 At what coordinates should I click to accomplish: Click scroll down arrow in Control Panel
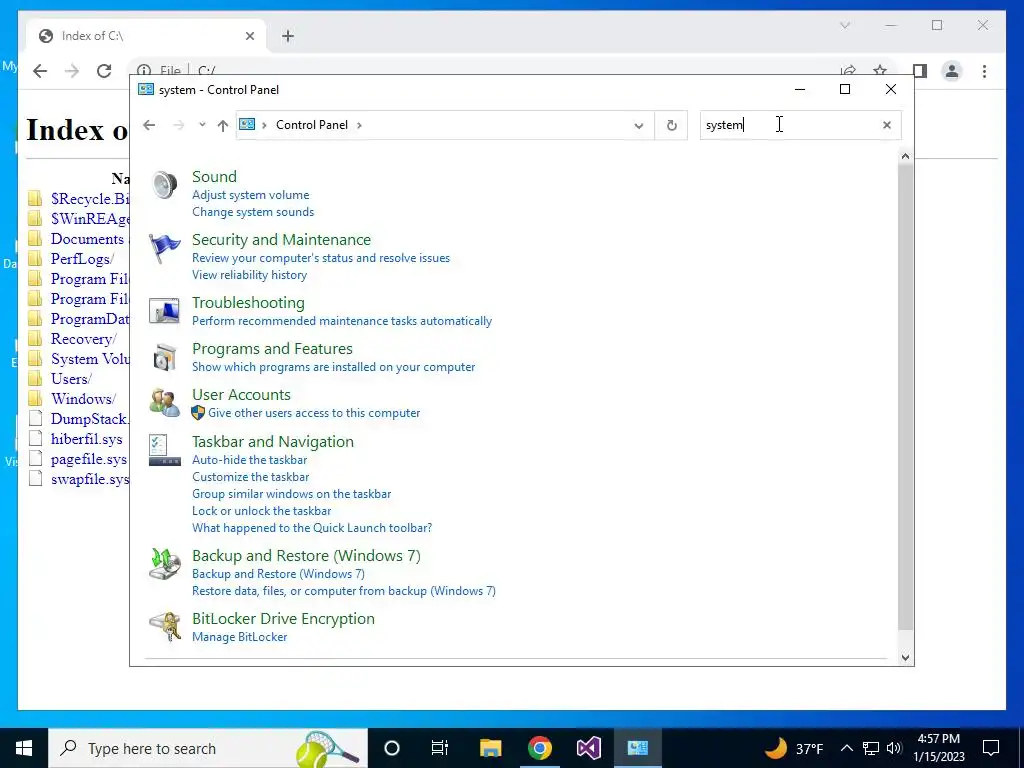pos(904,657)
